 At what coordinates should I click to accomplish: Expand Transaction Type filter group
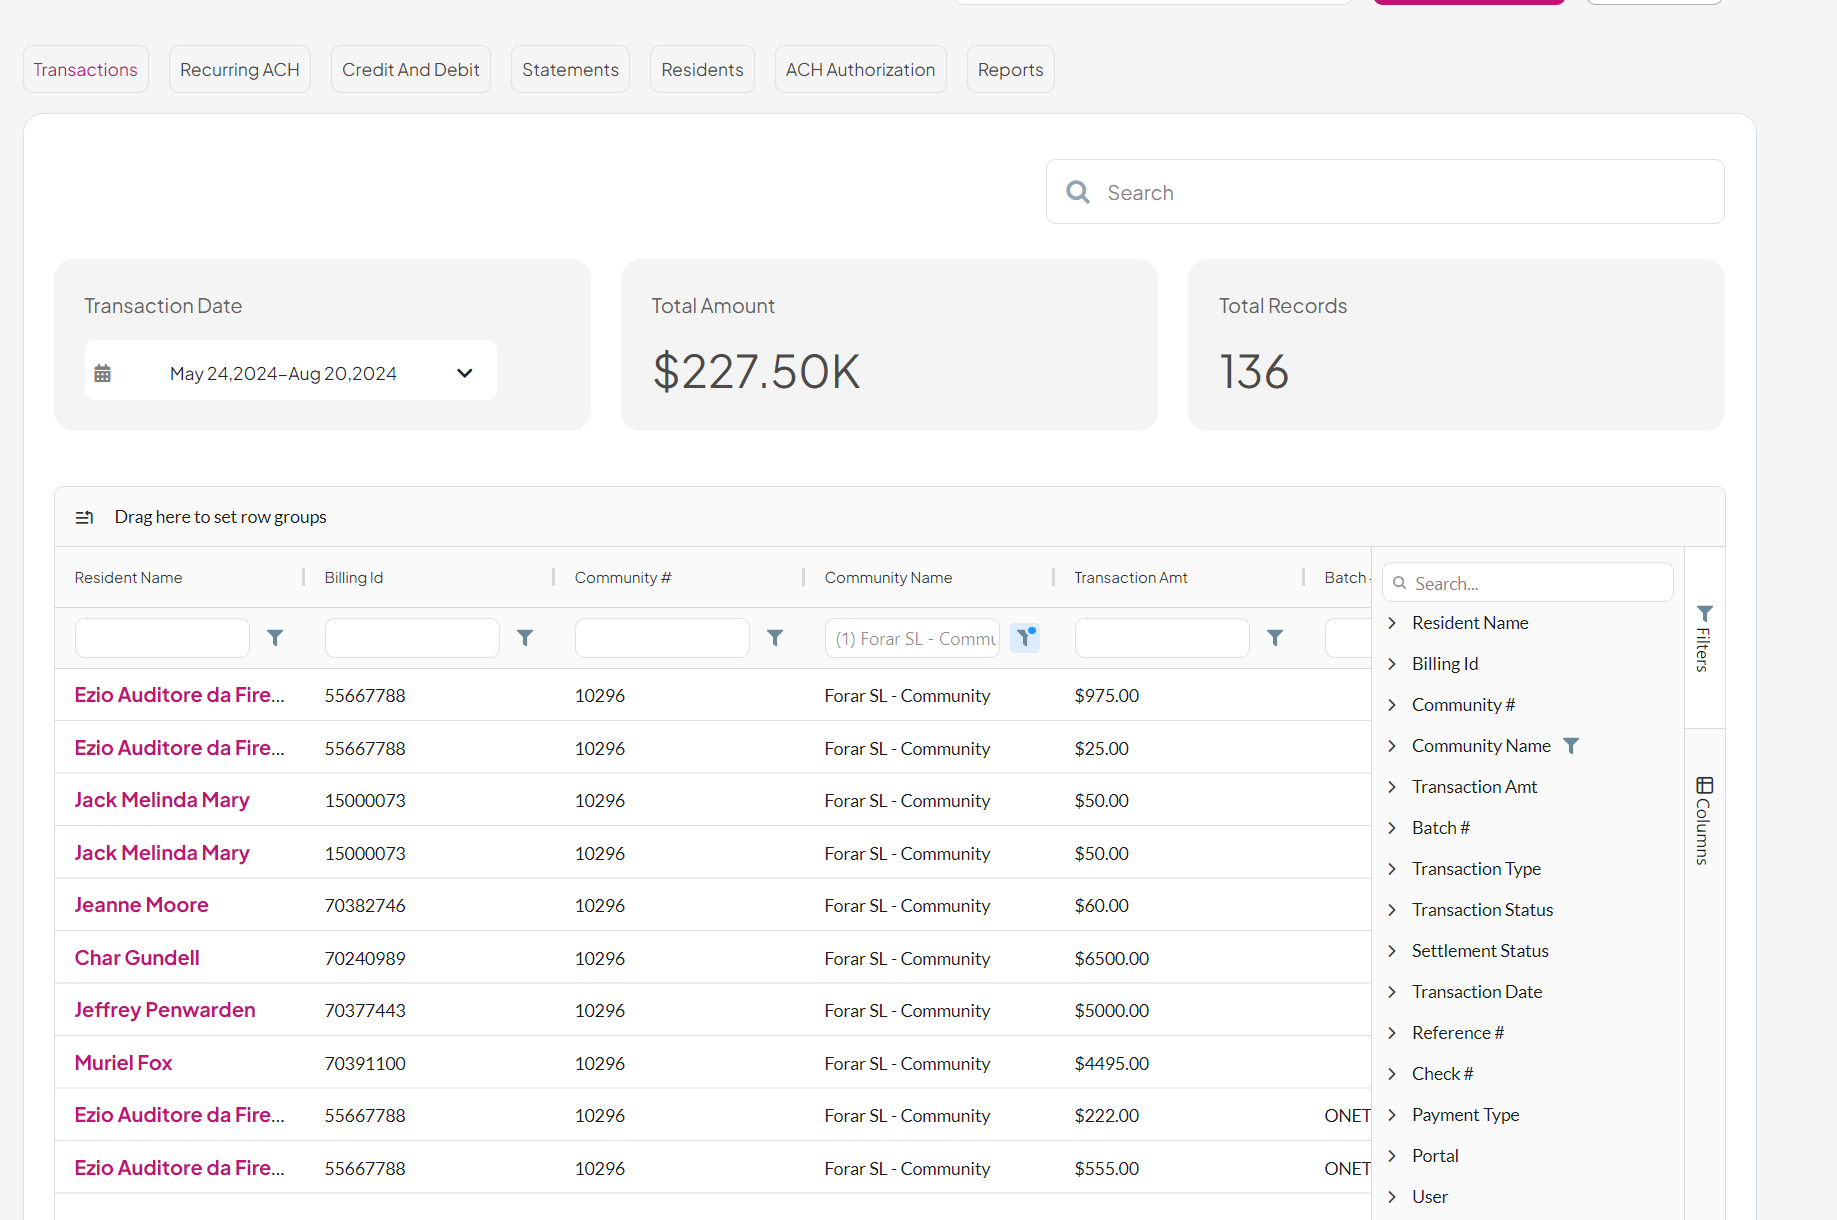click(1392, 869)
